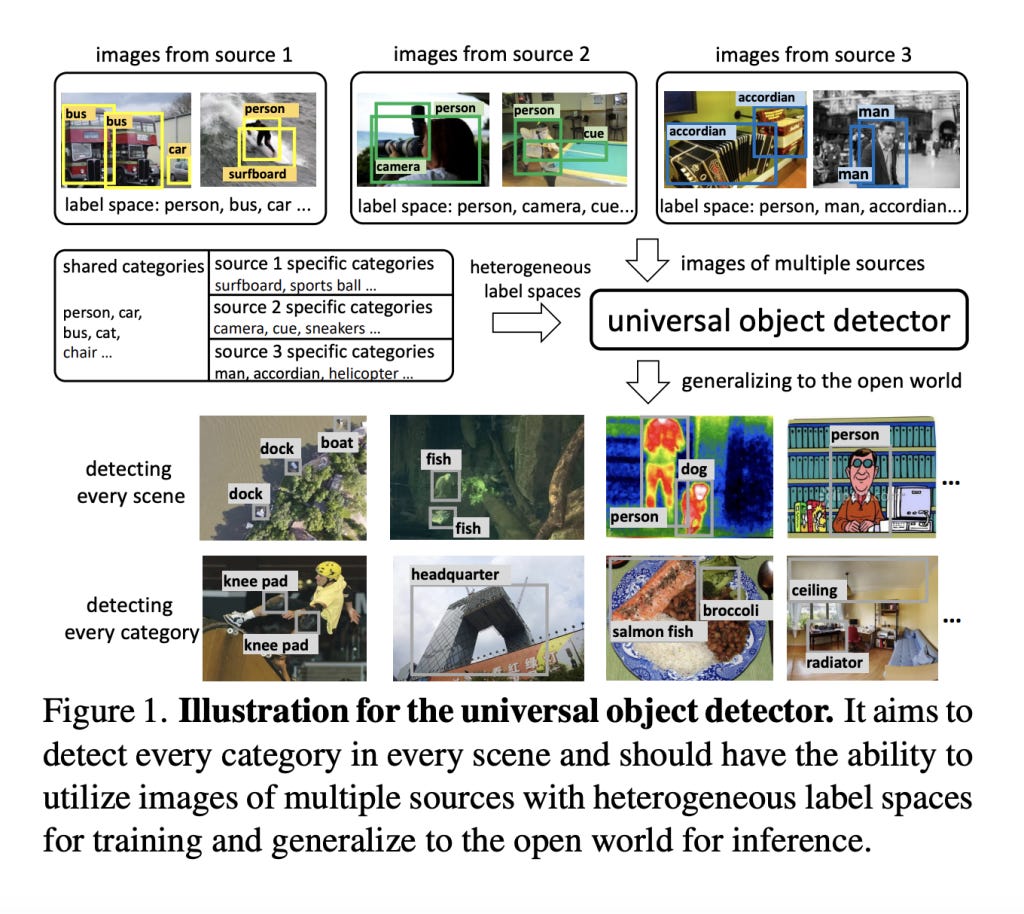Click 'source 1 specific categories' cell

(324, 264)
